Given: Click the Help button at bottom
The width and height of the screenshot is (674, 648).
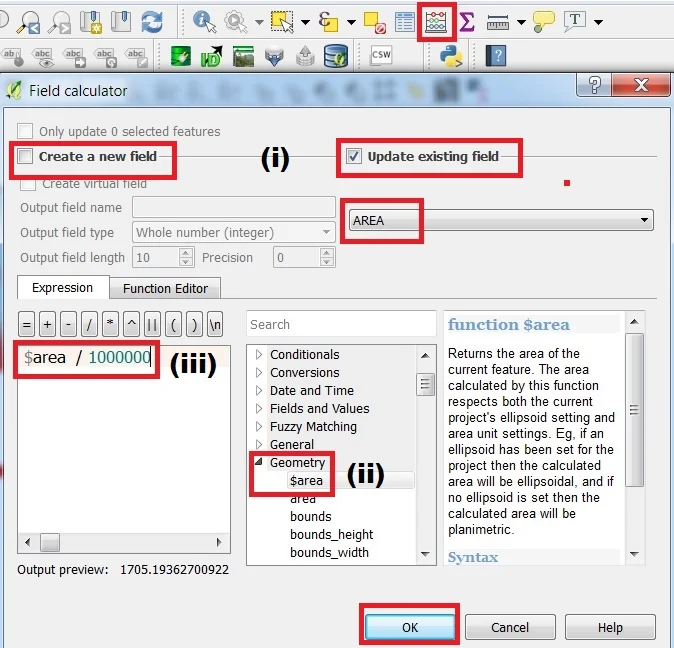Looking at the screenshot, I should (610, 627).
